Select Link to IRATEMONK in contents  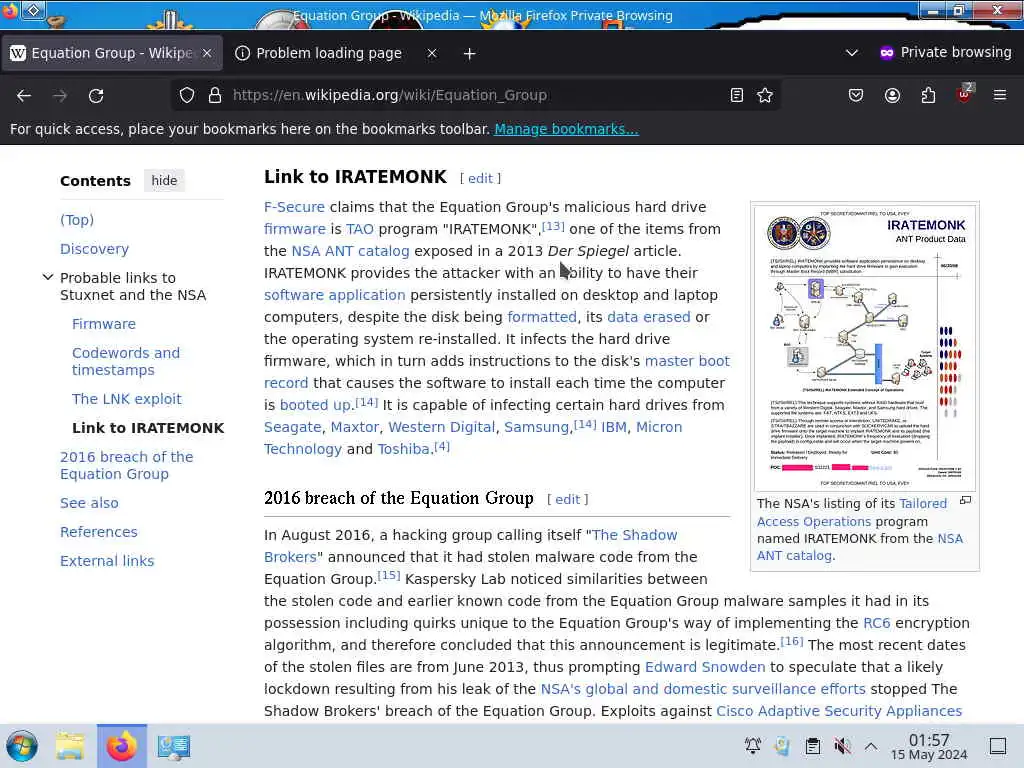tap(148, 428)
